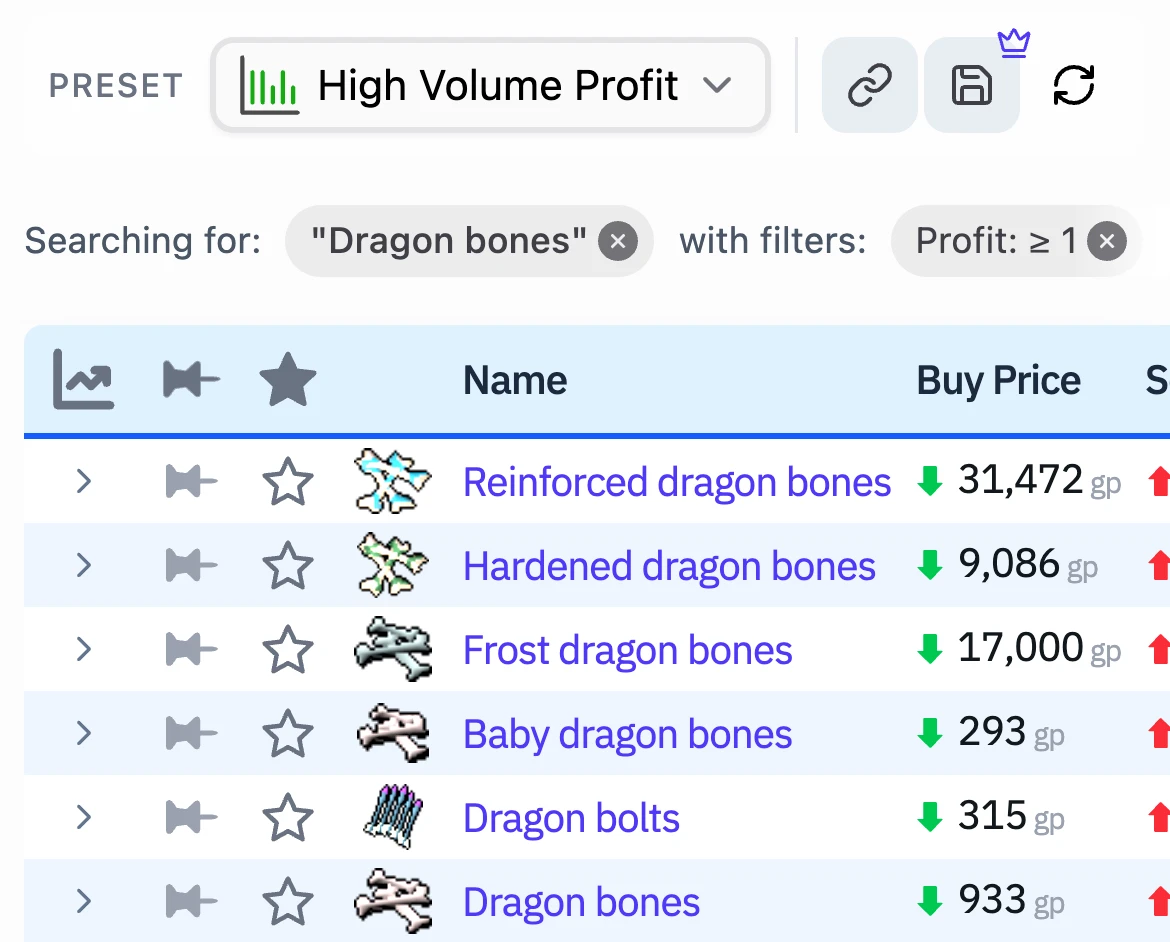Expand the Reinforced dragon bones row
This screenshot has width=1170, height=942.
[84, 481]
